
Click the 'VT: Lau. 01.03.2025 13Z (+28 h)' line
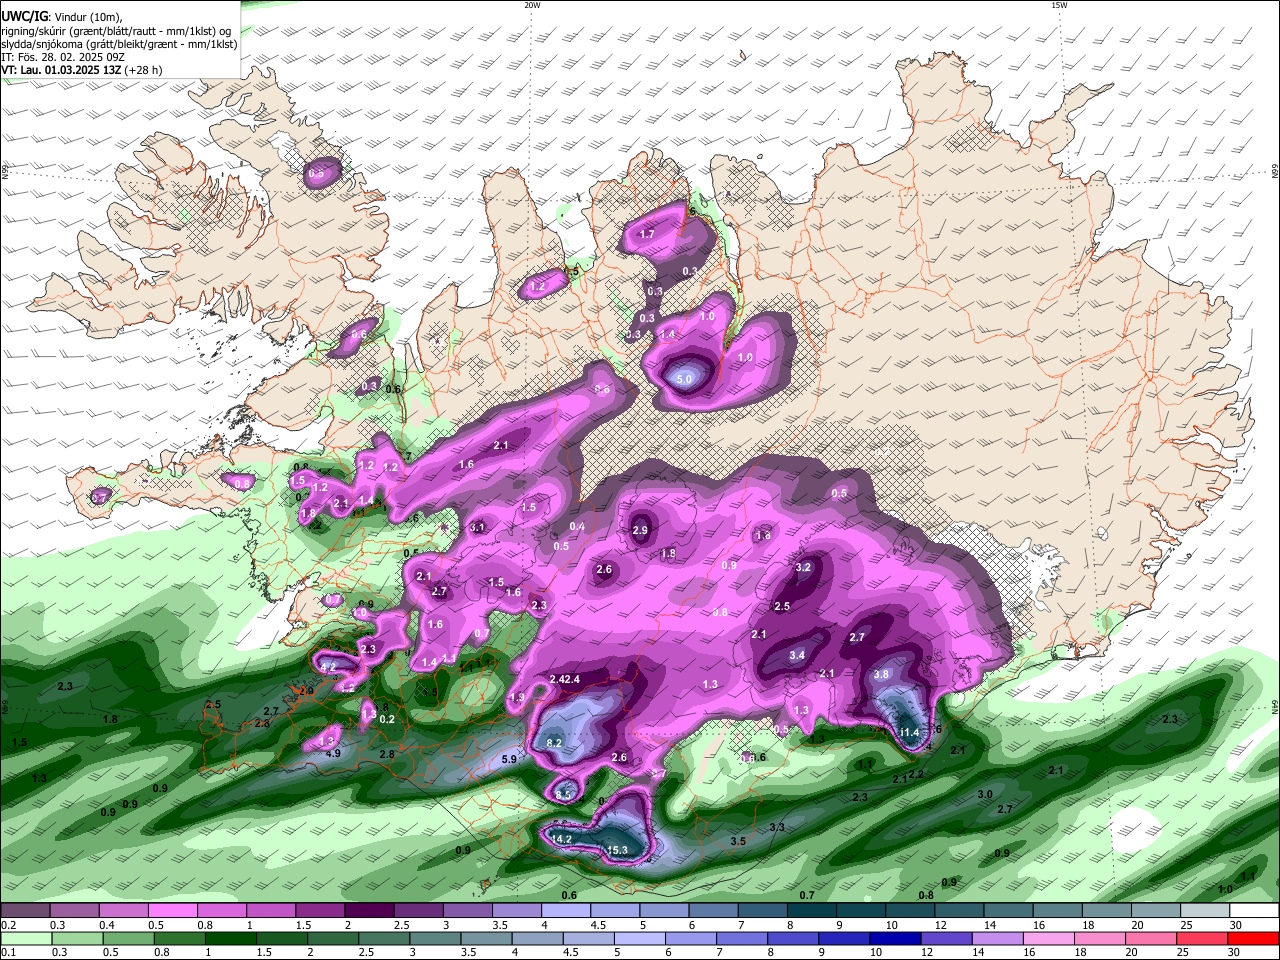[x=82, y=70]
